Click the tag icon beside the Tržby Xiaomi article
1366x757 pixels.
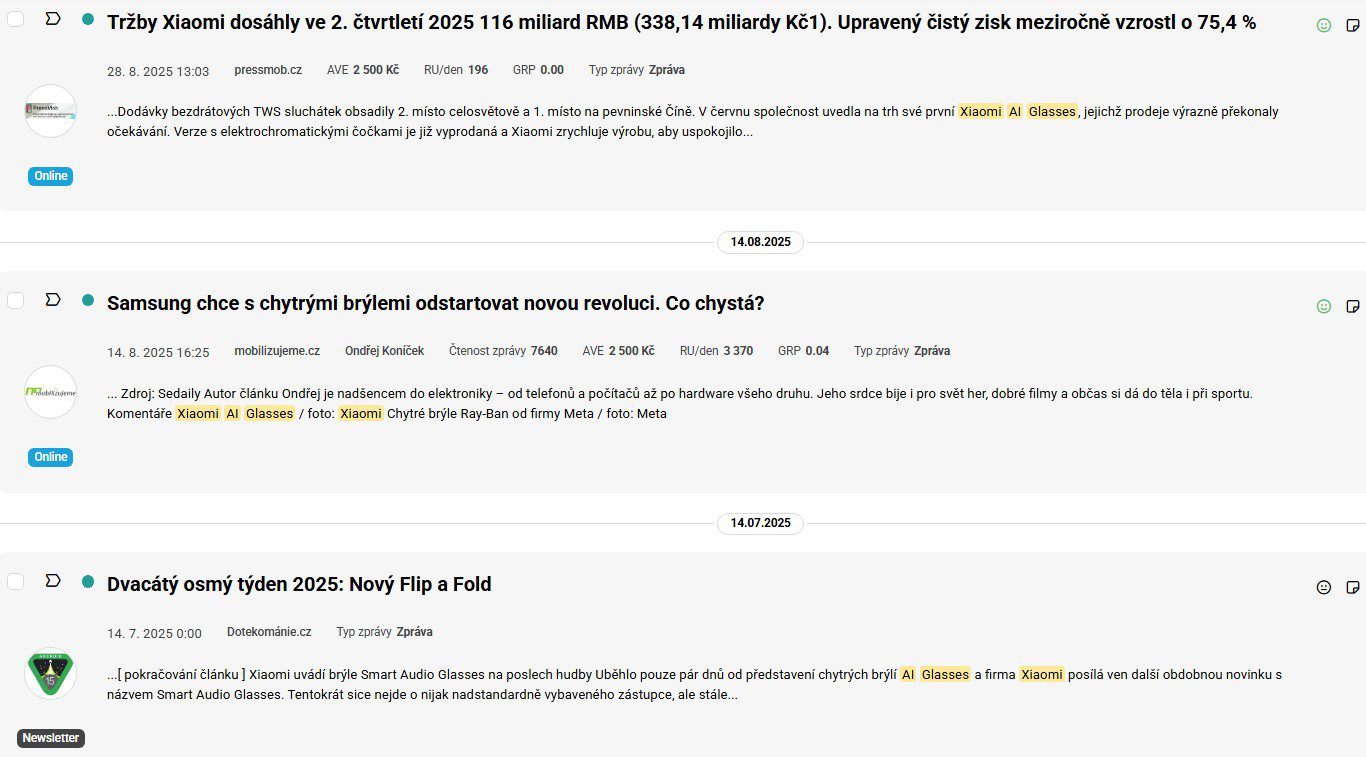coord(53,19)
